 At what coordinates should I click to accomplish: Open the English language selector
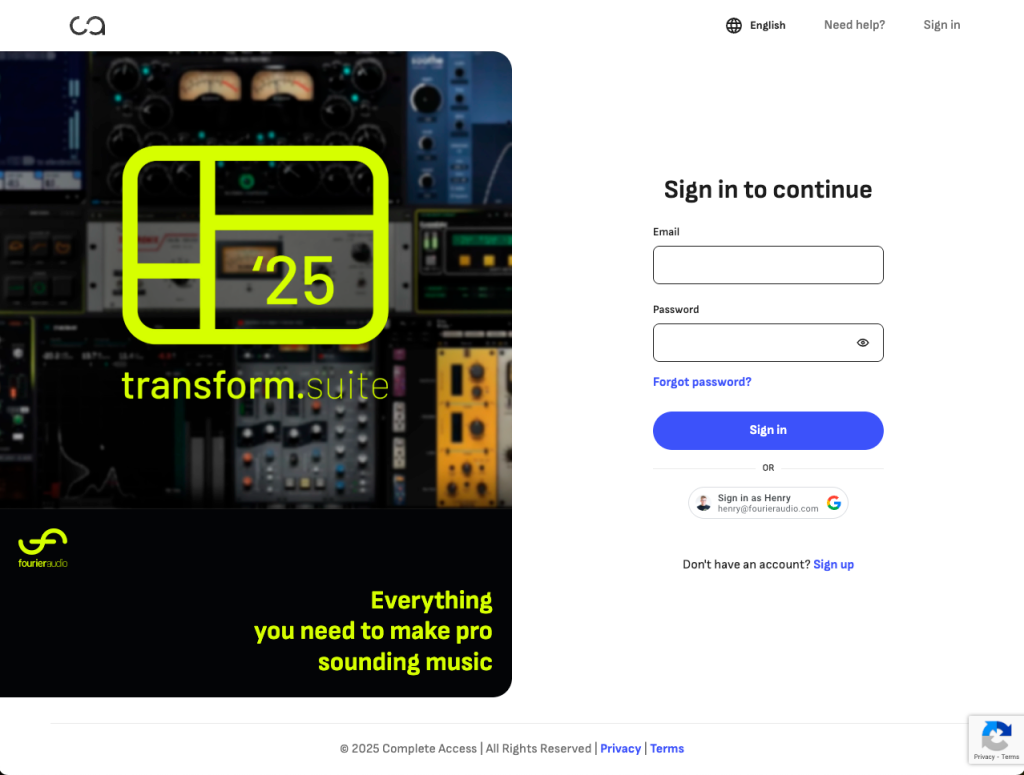[756, 25]
